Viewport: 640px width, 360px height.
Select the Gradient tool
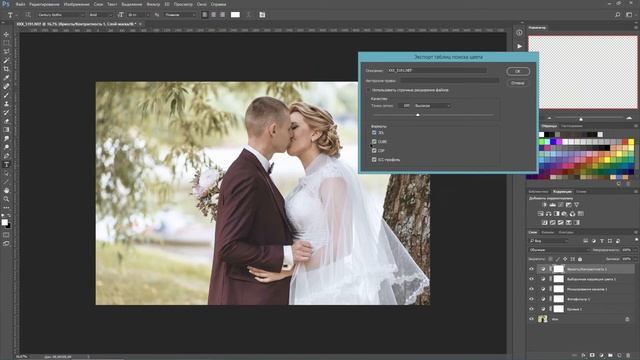(6, 130)
